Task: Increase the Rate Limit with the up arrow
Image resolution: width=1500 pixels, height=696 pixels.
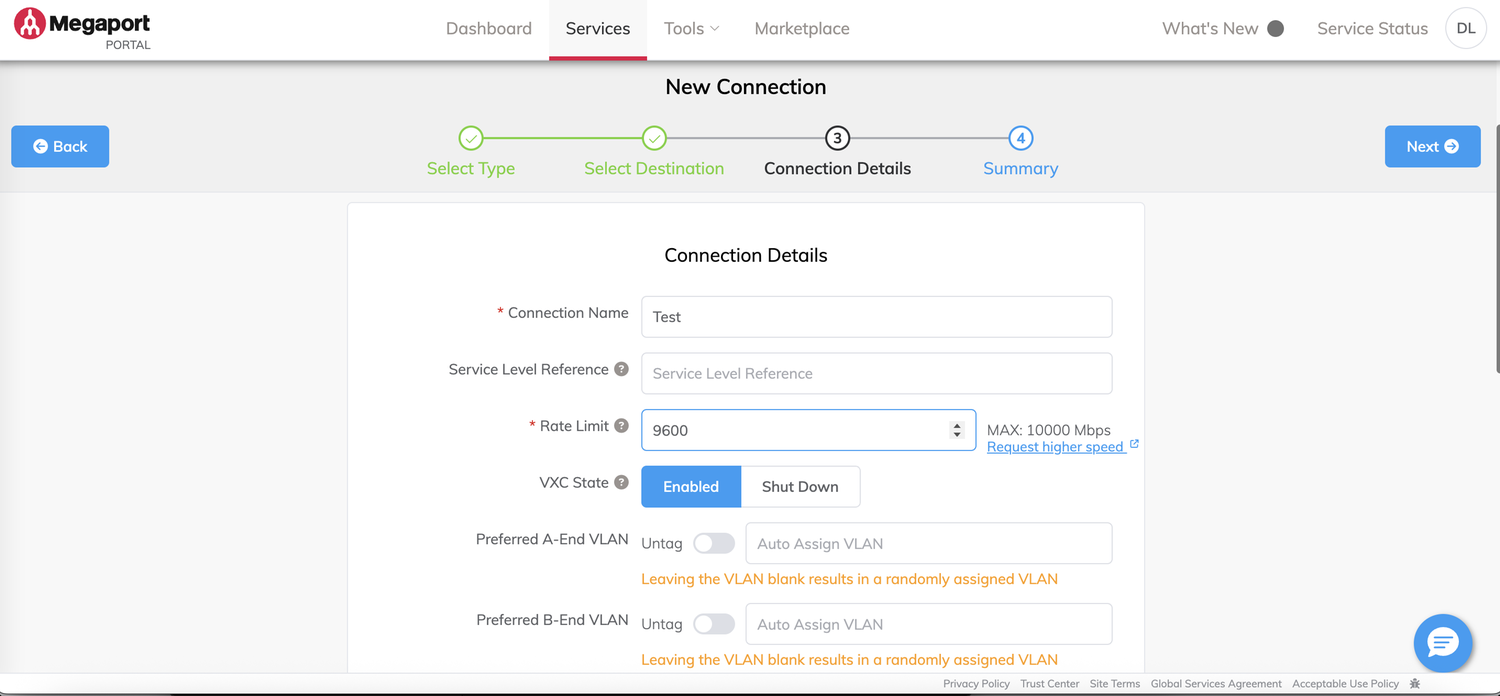Action: [957, 425]
